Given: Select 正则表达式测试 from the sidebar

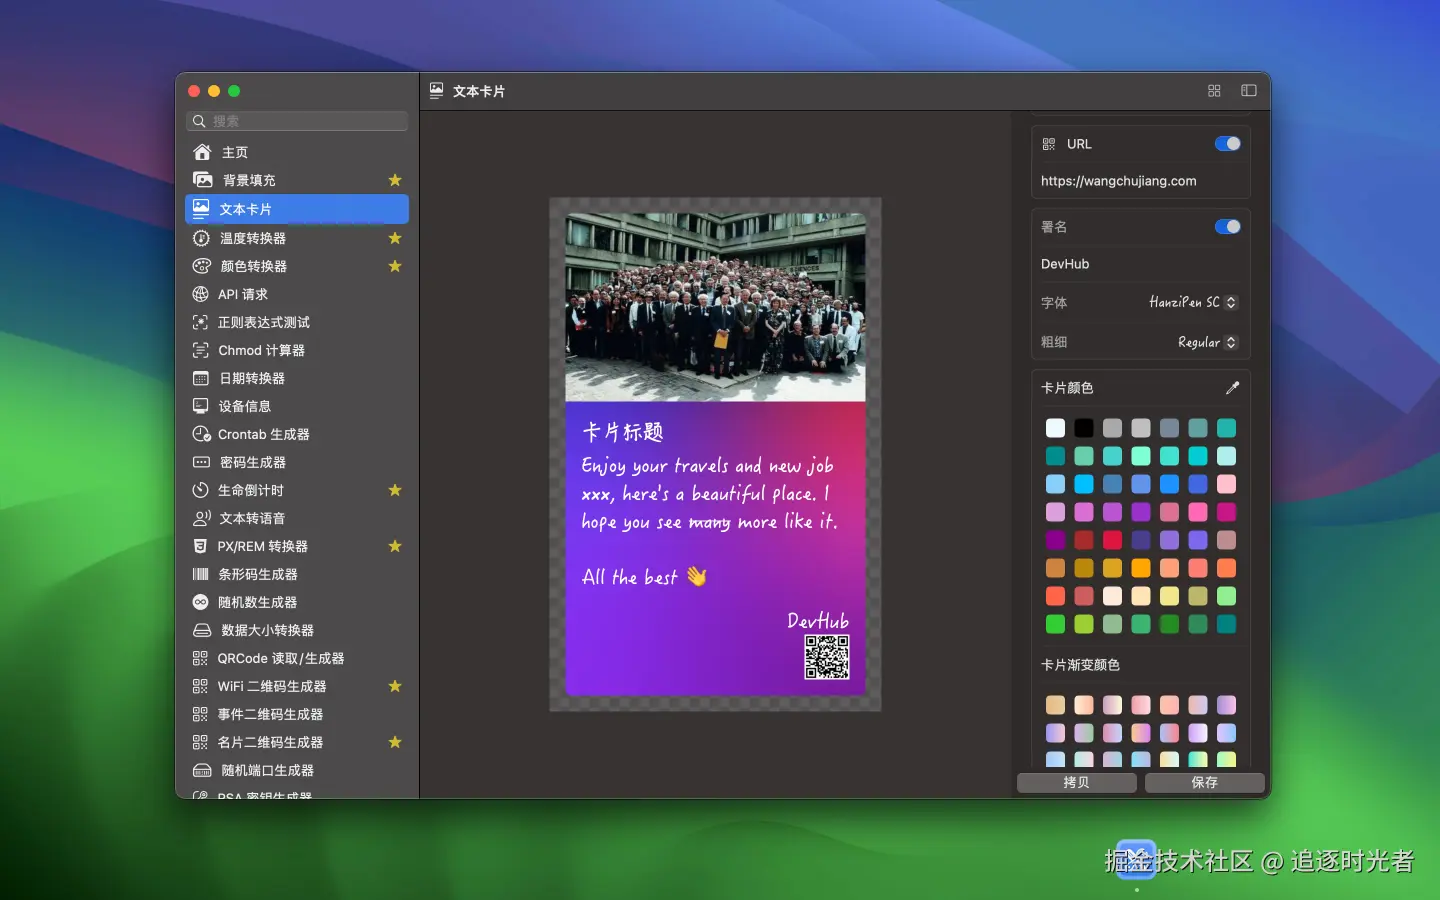Looking at the screenshot, I should 264,322.
